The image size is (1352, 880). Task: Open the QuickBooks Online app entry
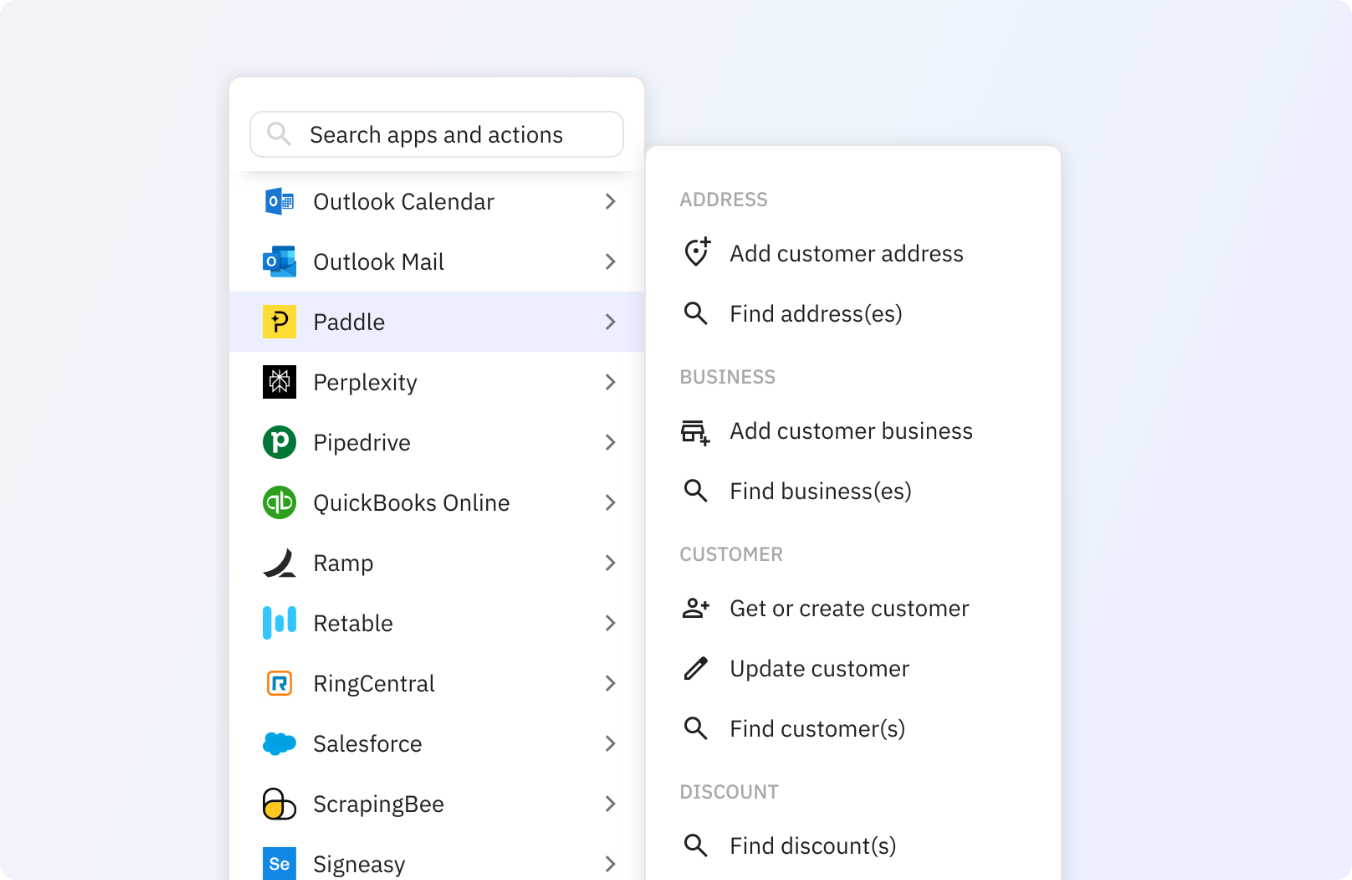[437, 502]
